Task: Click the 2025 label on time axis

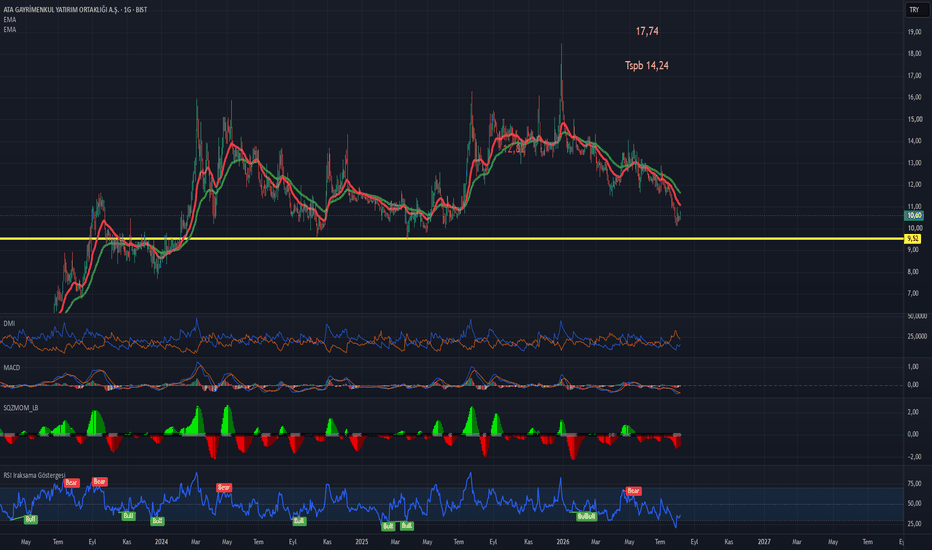Action: 361,542
